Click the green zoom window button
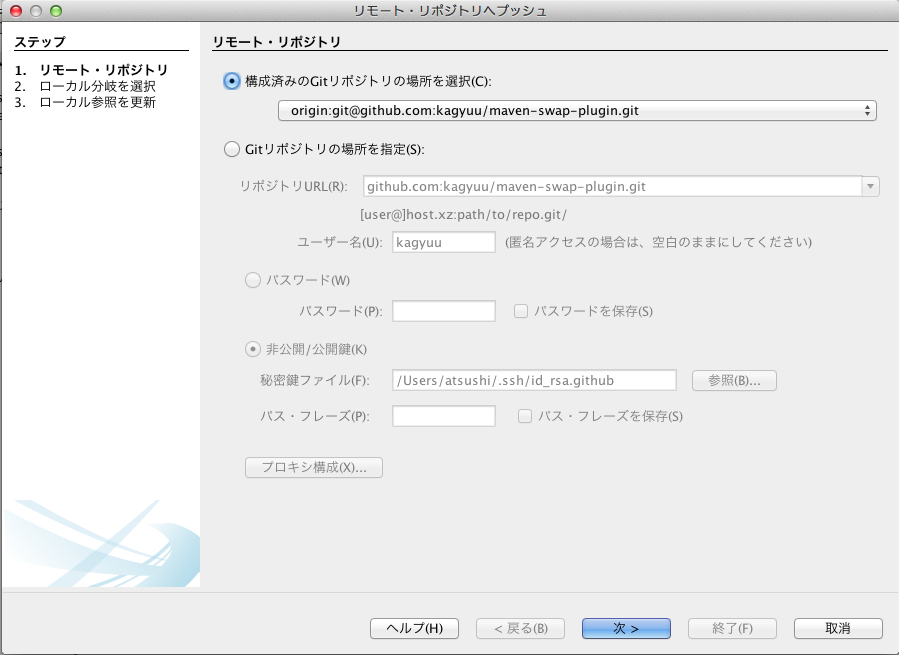 click(x=55, y=11)
